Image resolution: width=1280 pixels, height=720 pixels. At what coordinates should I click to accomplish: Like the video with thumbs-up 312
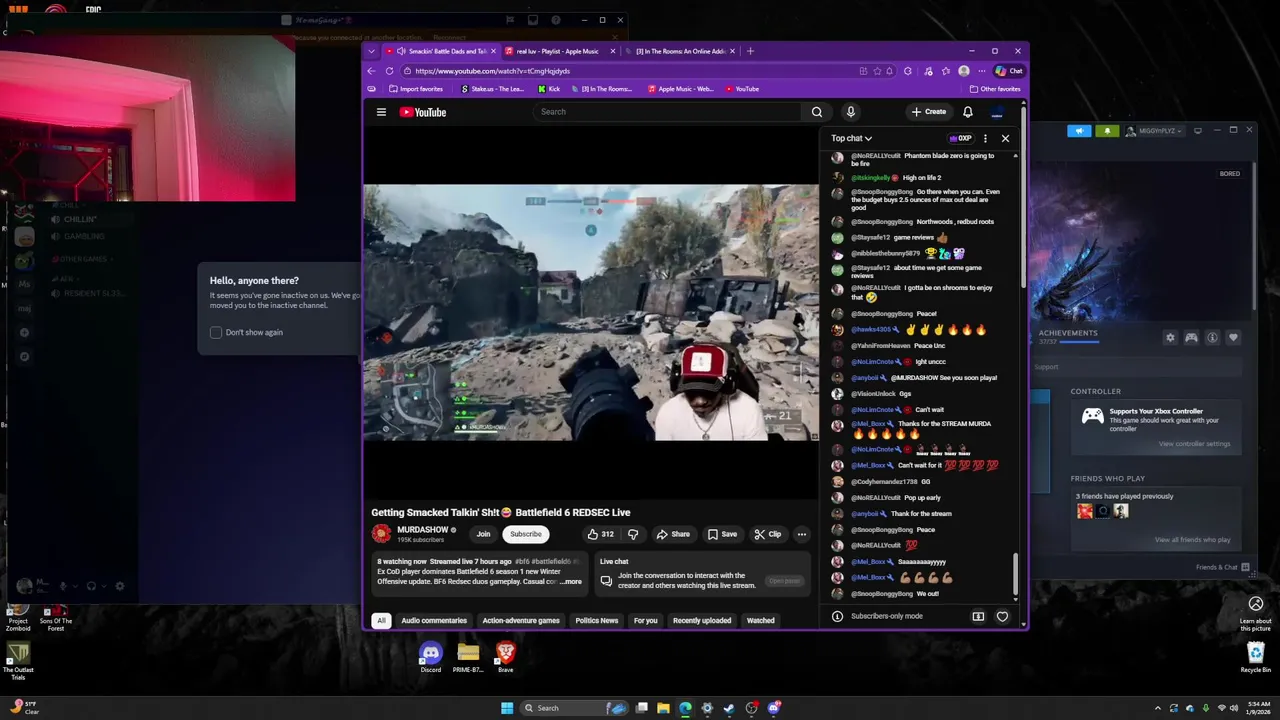tap(601, 534)
